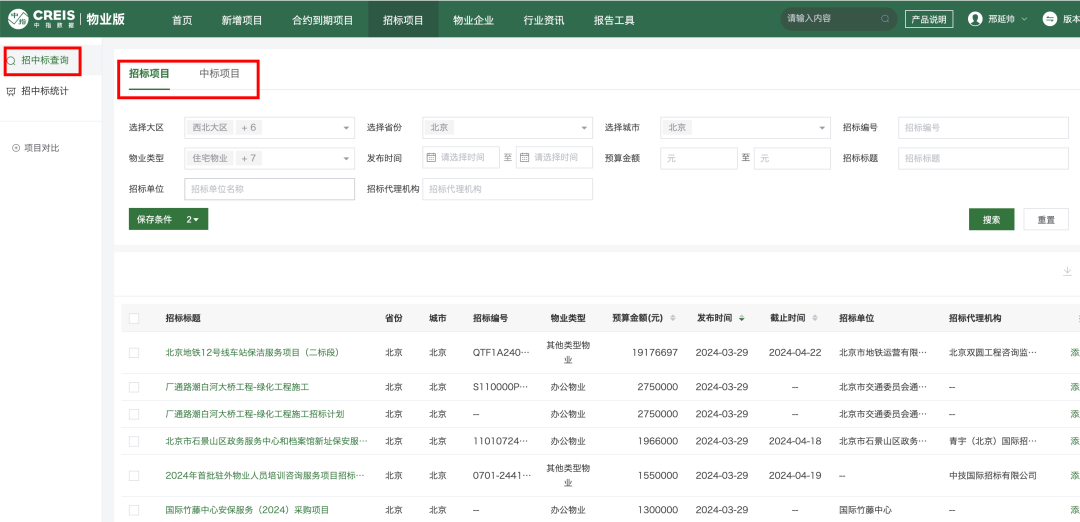Click the green 搜索 button
The width and height of the screenshot is (1080, 522).
pos(991,219)
